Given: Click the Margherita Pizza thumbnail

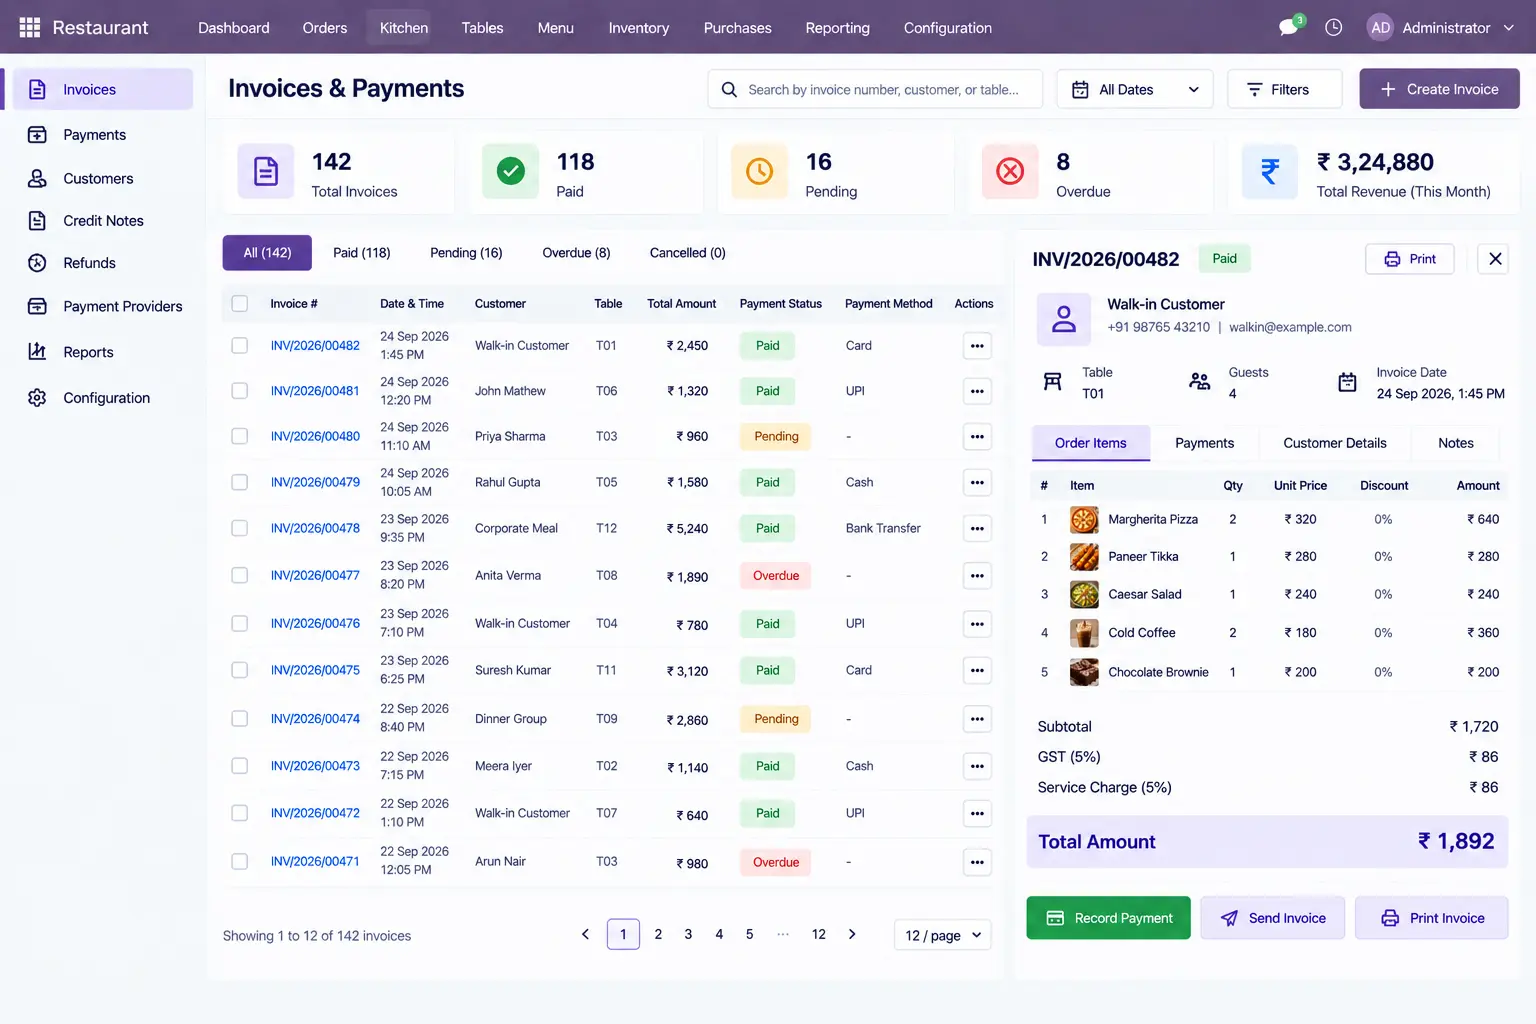Looking at the screenshot, I should pos(1084,519).
